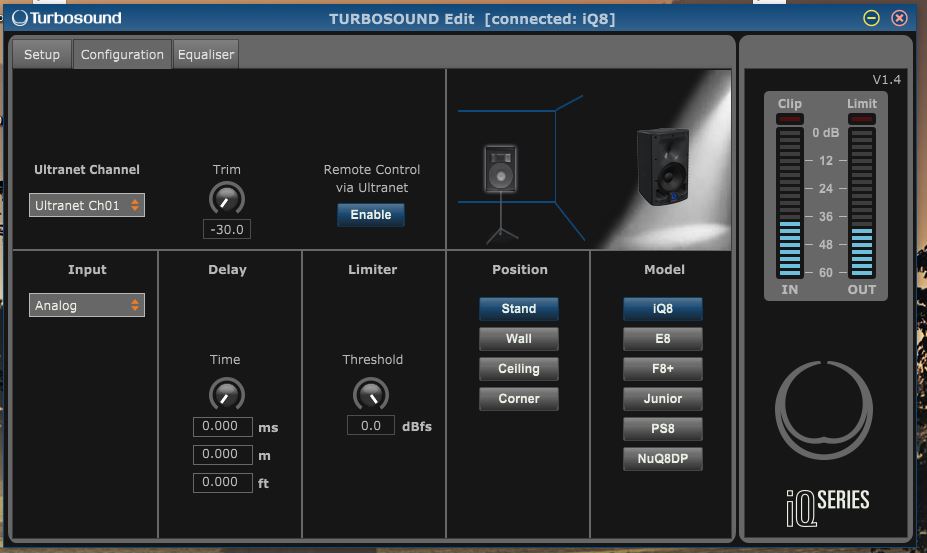The image size is (927, 553).
Task: Select the F8+ speaker model
Action: pyautogui.click(x=663, y=368)
